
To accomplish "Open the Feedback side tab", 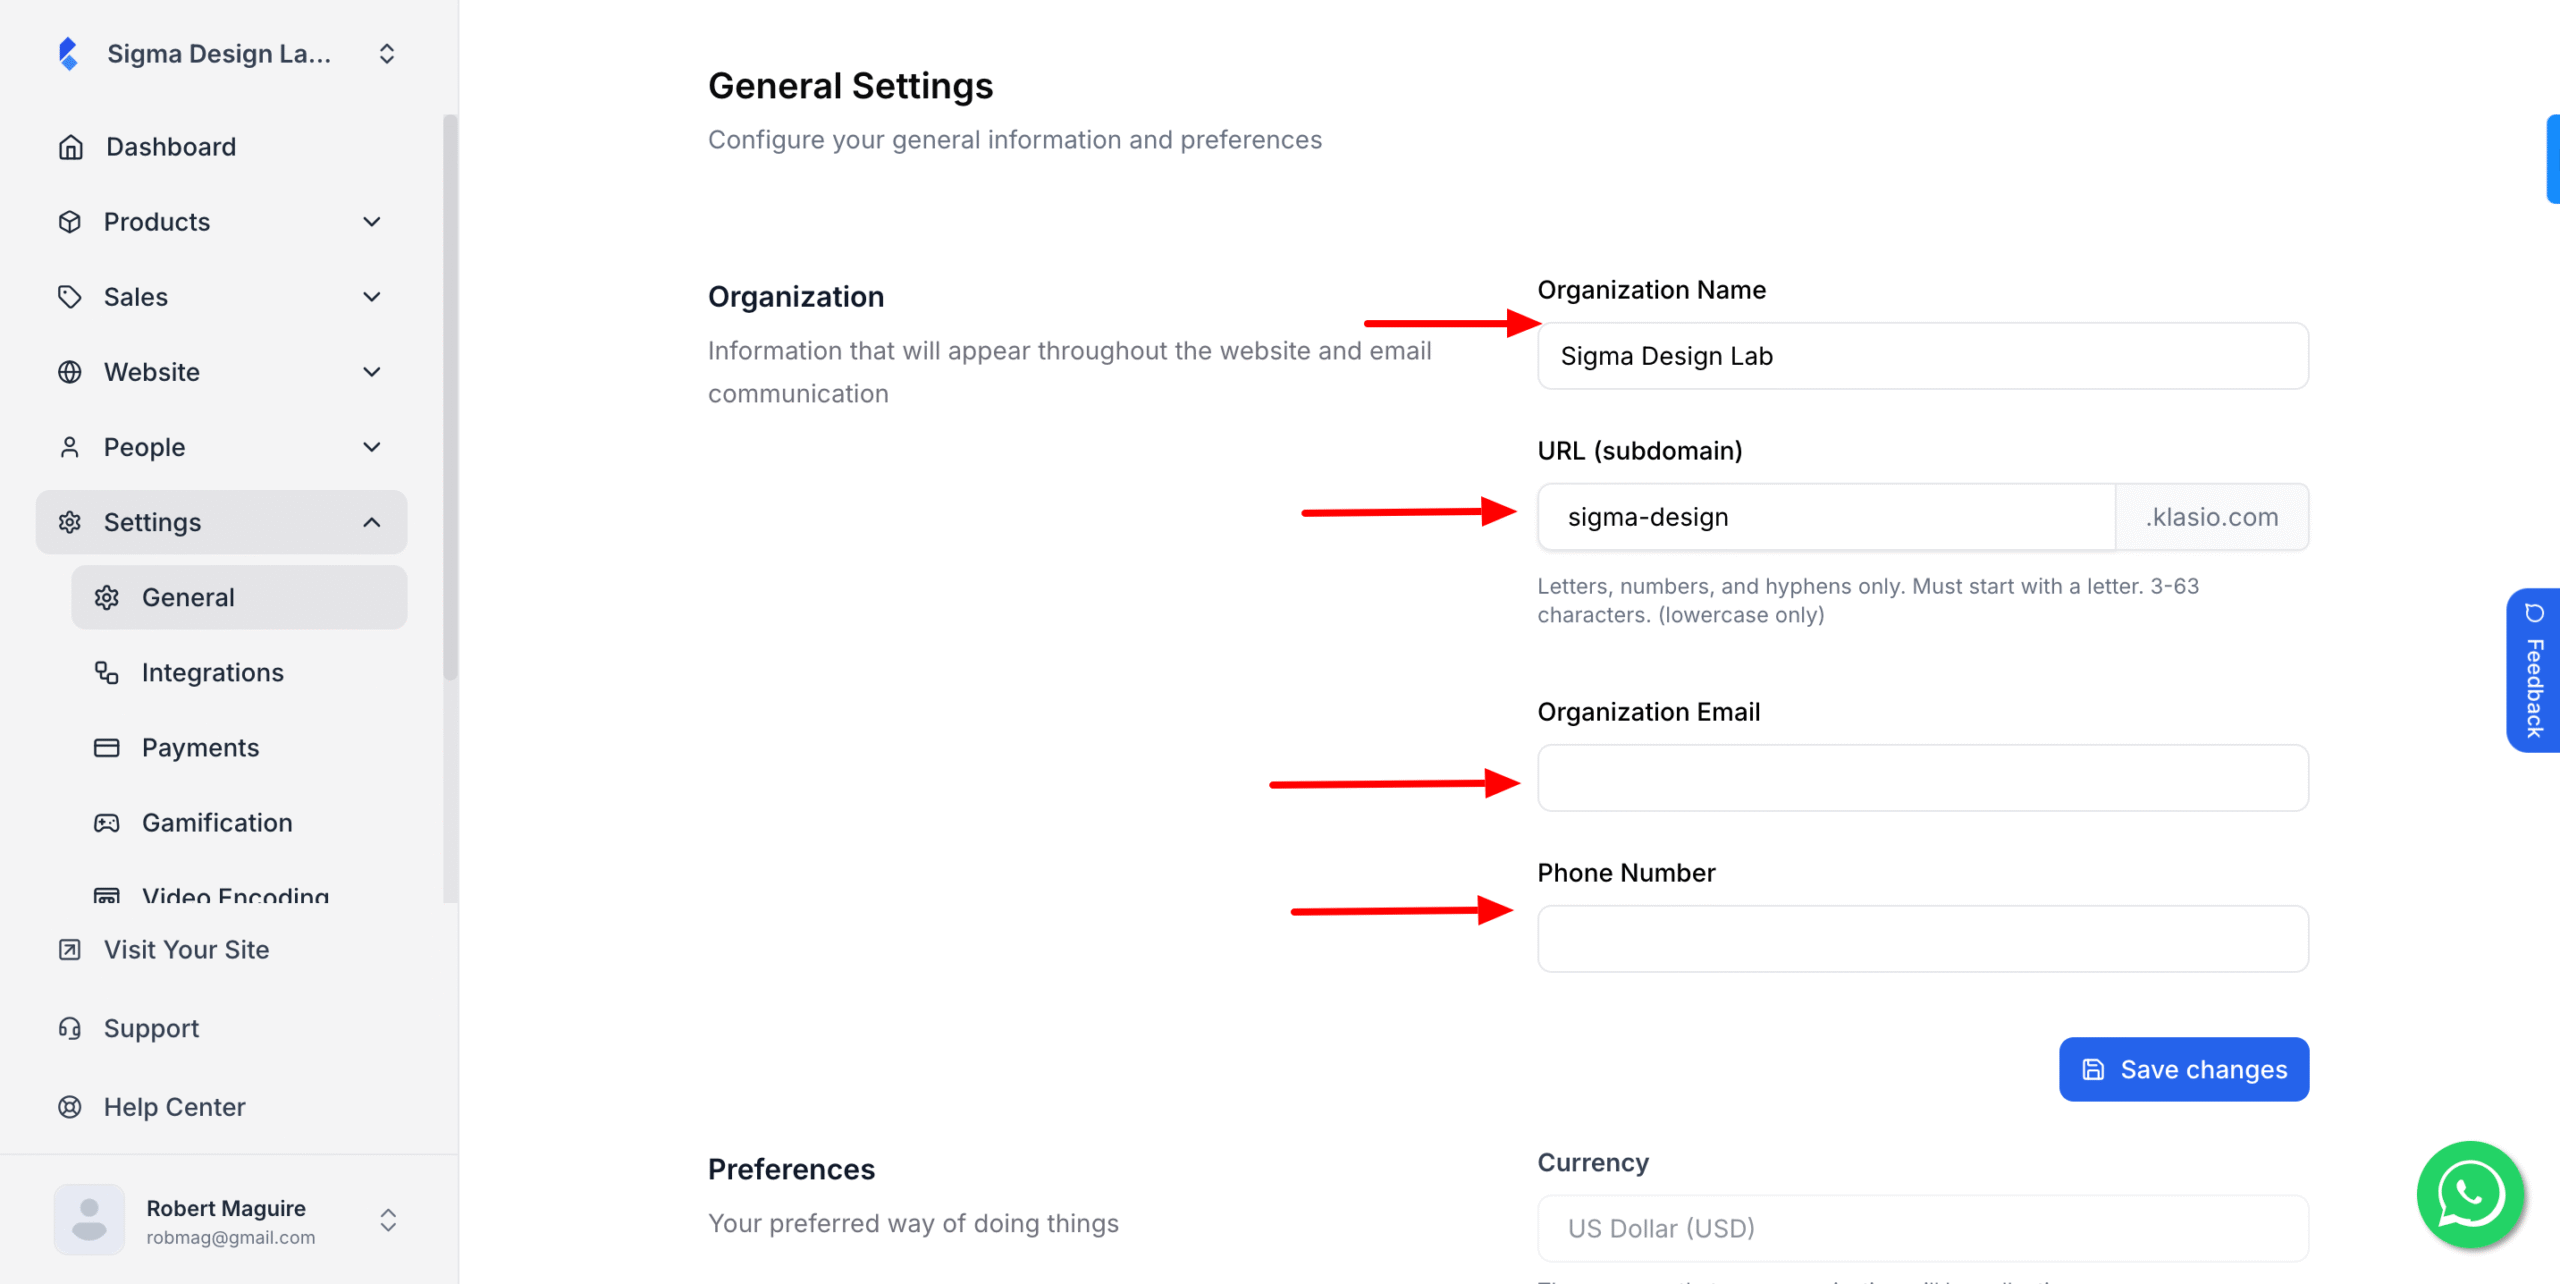I will (2533, 670).
